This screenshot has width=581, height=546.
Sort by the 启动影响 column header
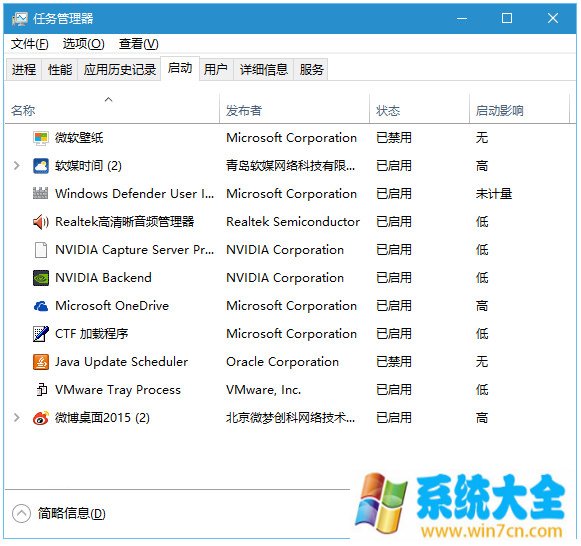point(519,110)
